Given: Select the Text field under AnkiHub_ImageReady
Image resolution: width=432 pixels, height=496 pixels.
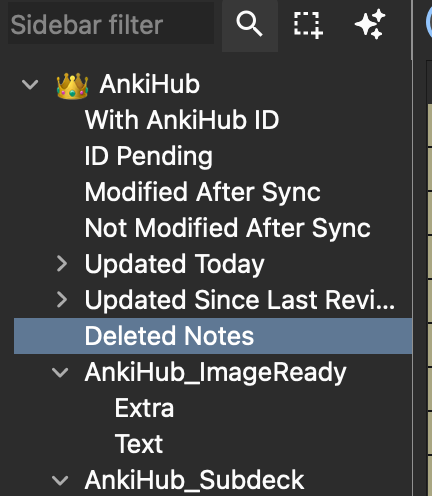Looking at the screenshot, I should coord(139,444).
